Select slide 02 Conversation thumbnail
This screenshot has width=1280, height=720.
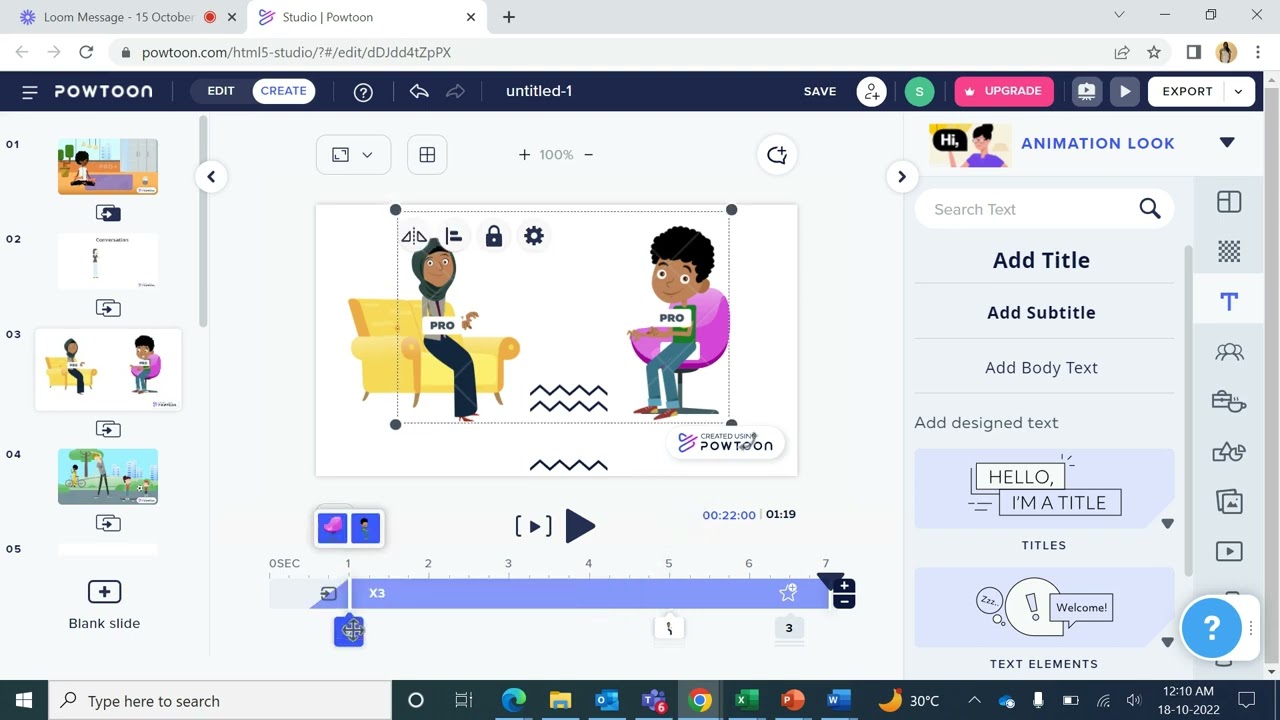(x=108, y=261)
